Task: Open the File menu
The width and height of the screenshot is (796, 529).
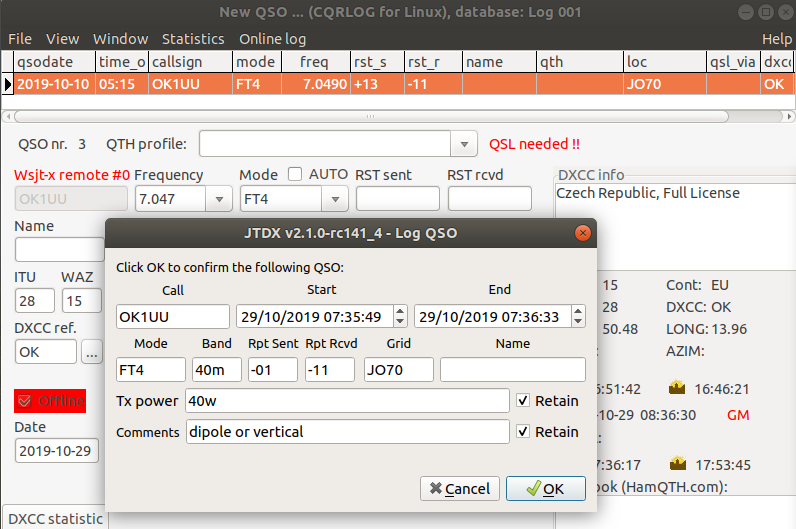Action: (20, 39)
